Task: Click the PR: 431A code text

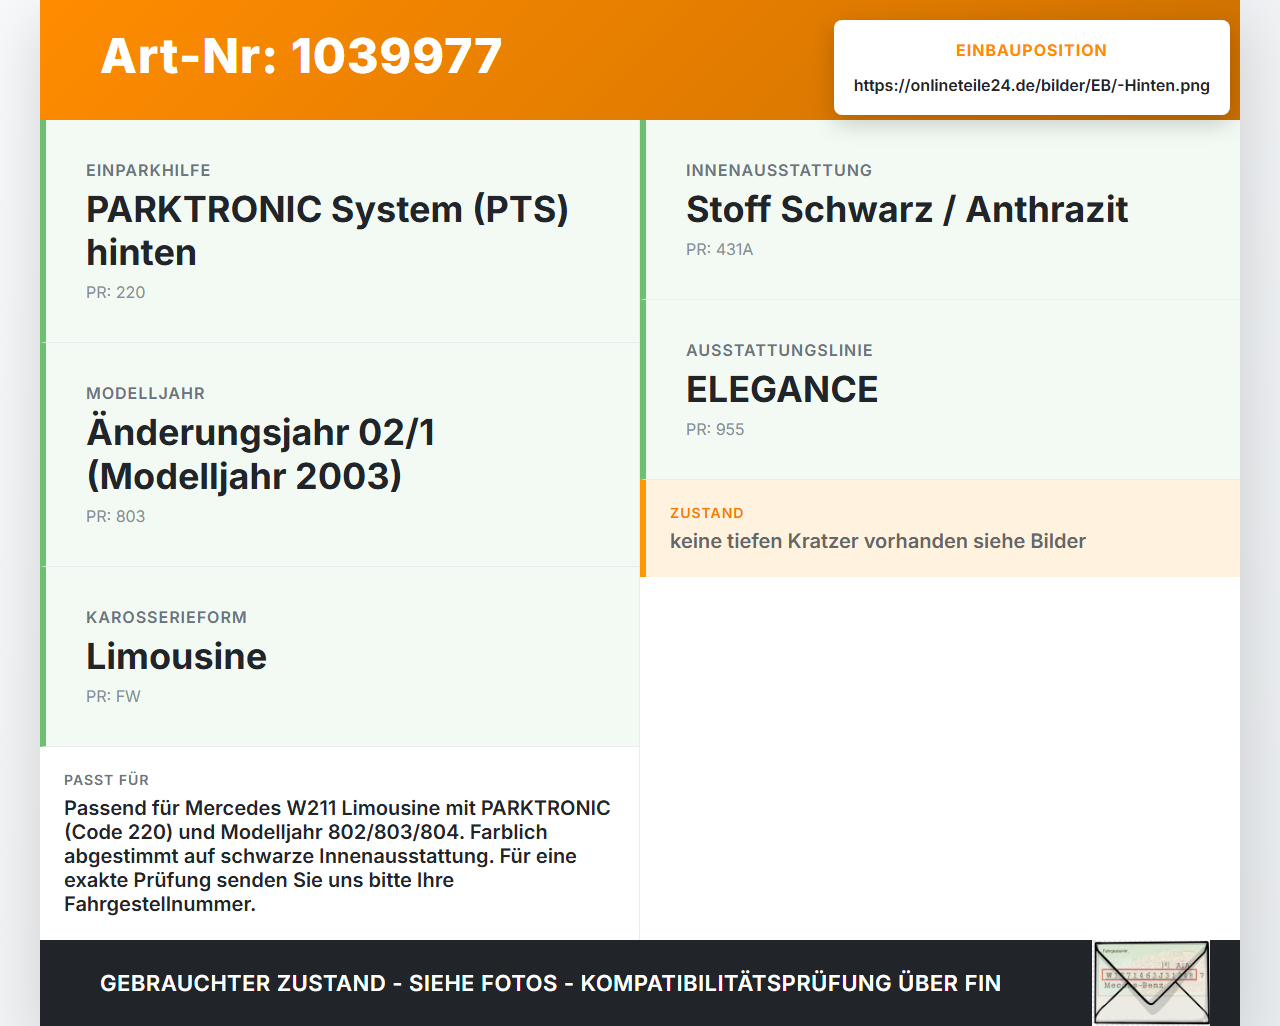Action: coord(720,249)
